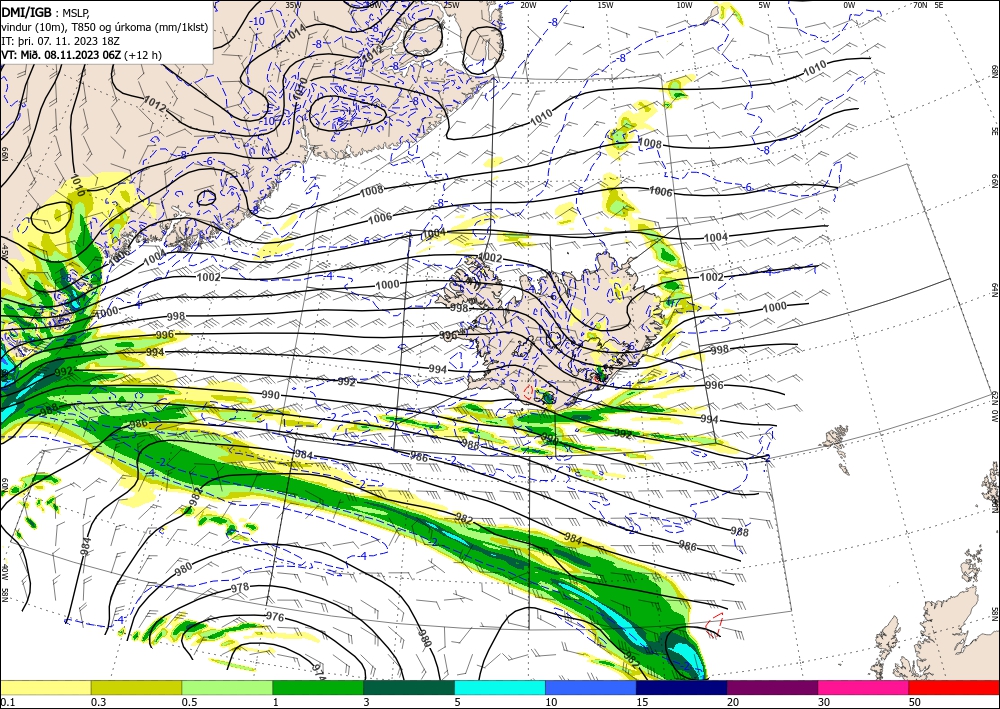
Task: Click the '20W' longitude label at top
Action: click(528, 5)
